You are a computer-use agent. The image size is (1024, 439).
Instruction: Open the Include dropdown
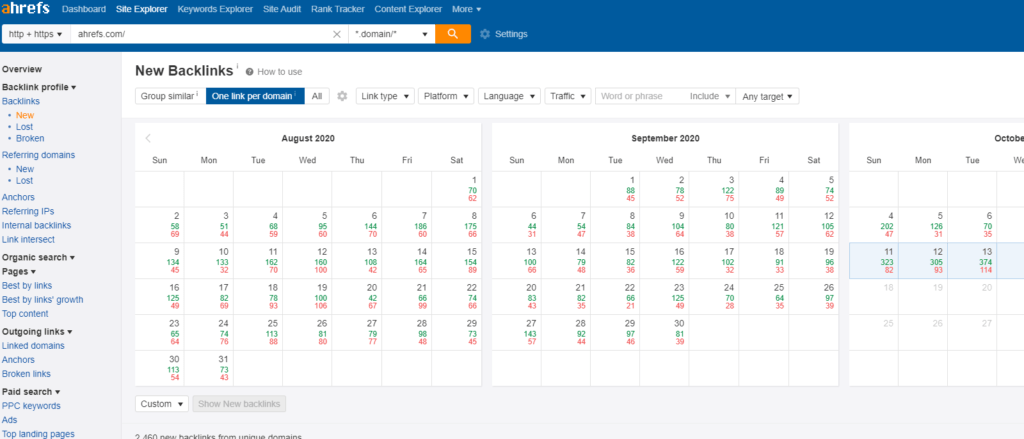tap(709, 96)
